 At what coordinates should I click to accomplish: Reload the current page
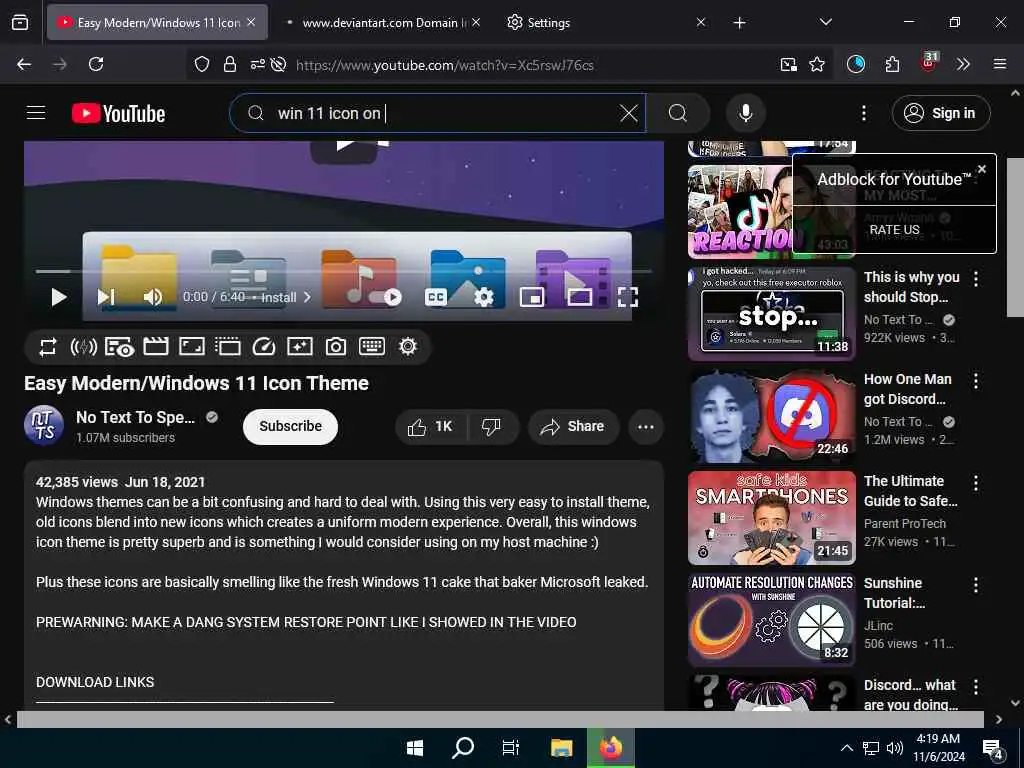[96, 64]
